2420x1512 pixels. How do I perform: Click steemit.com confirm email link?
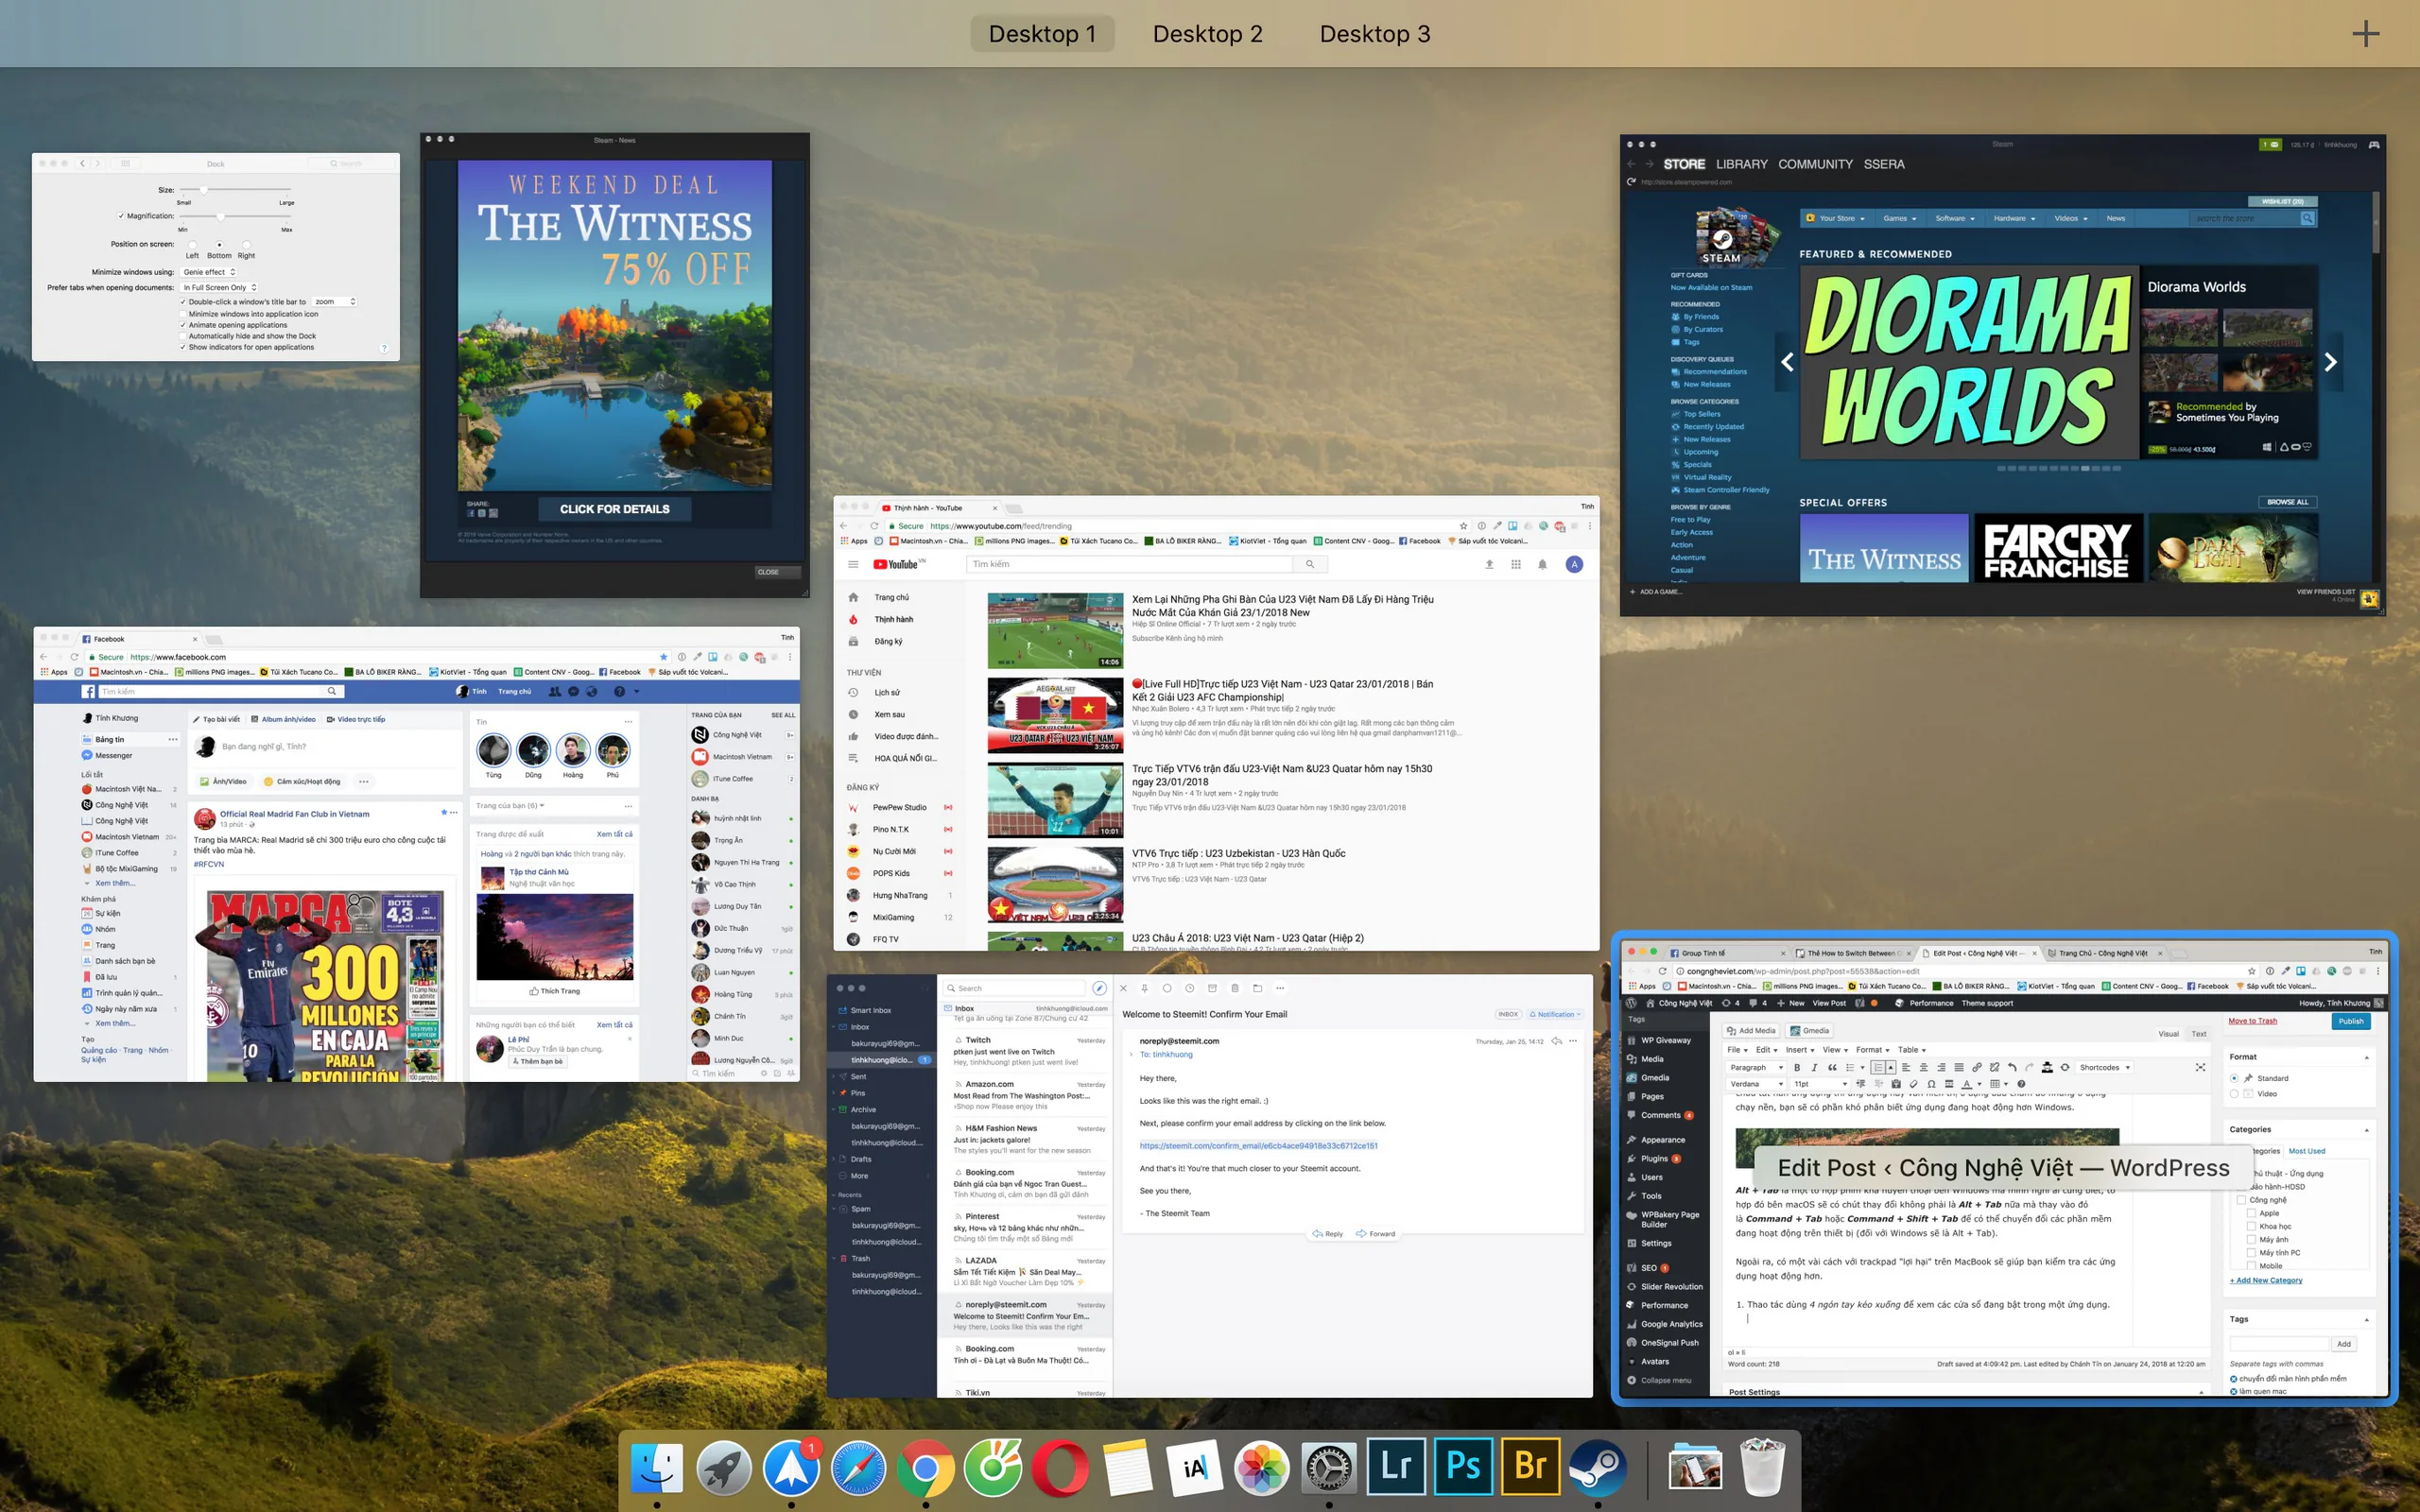(x=1258, y=1146)
